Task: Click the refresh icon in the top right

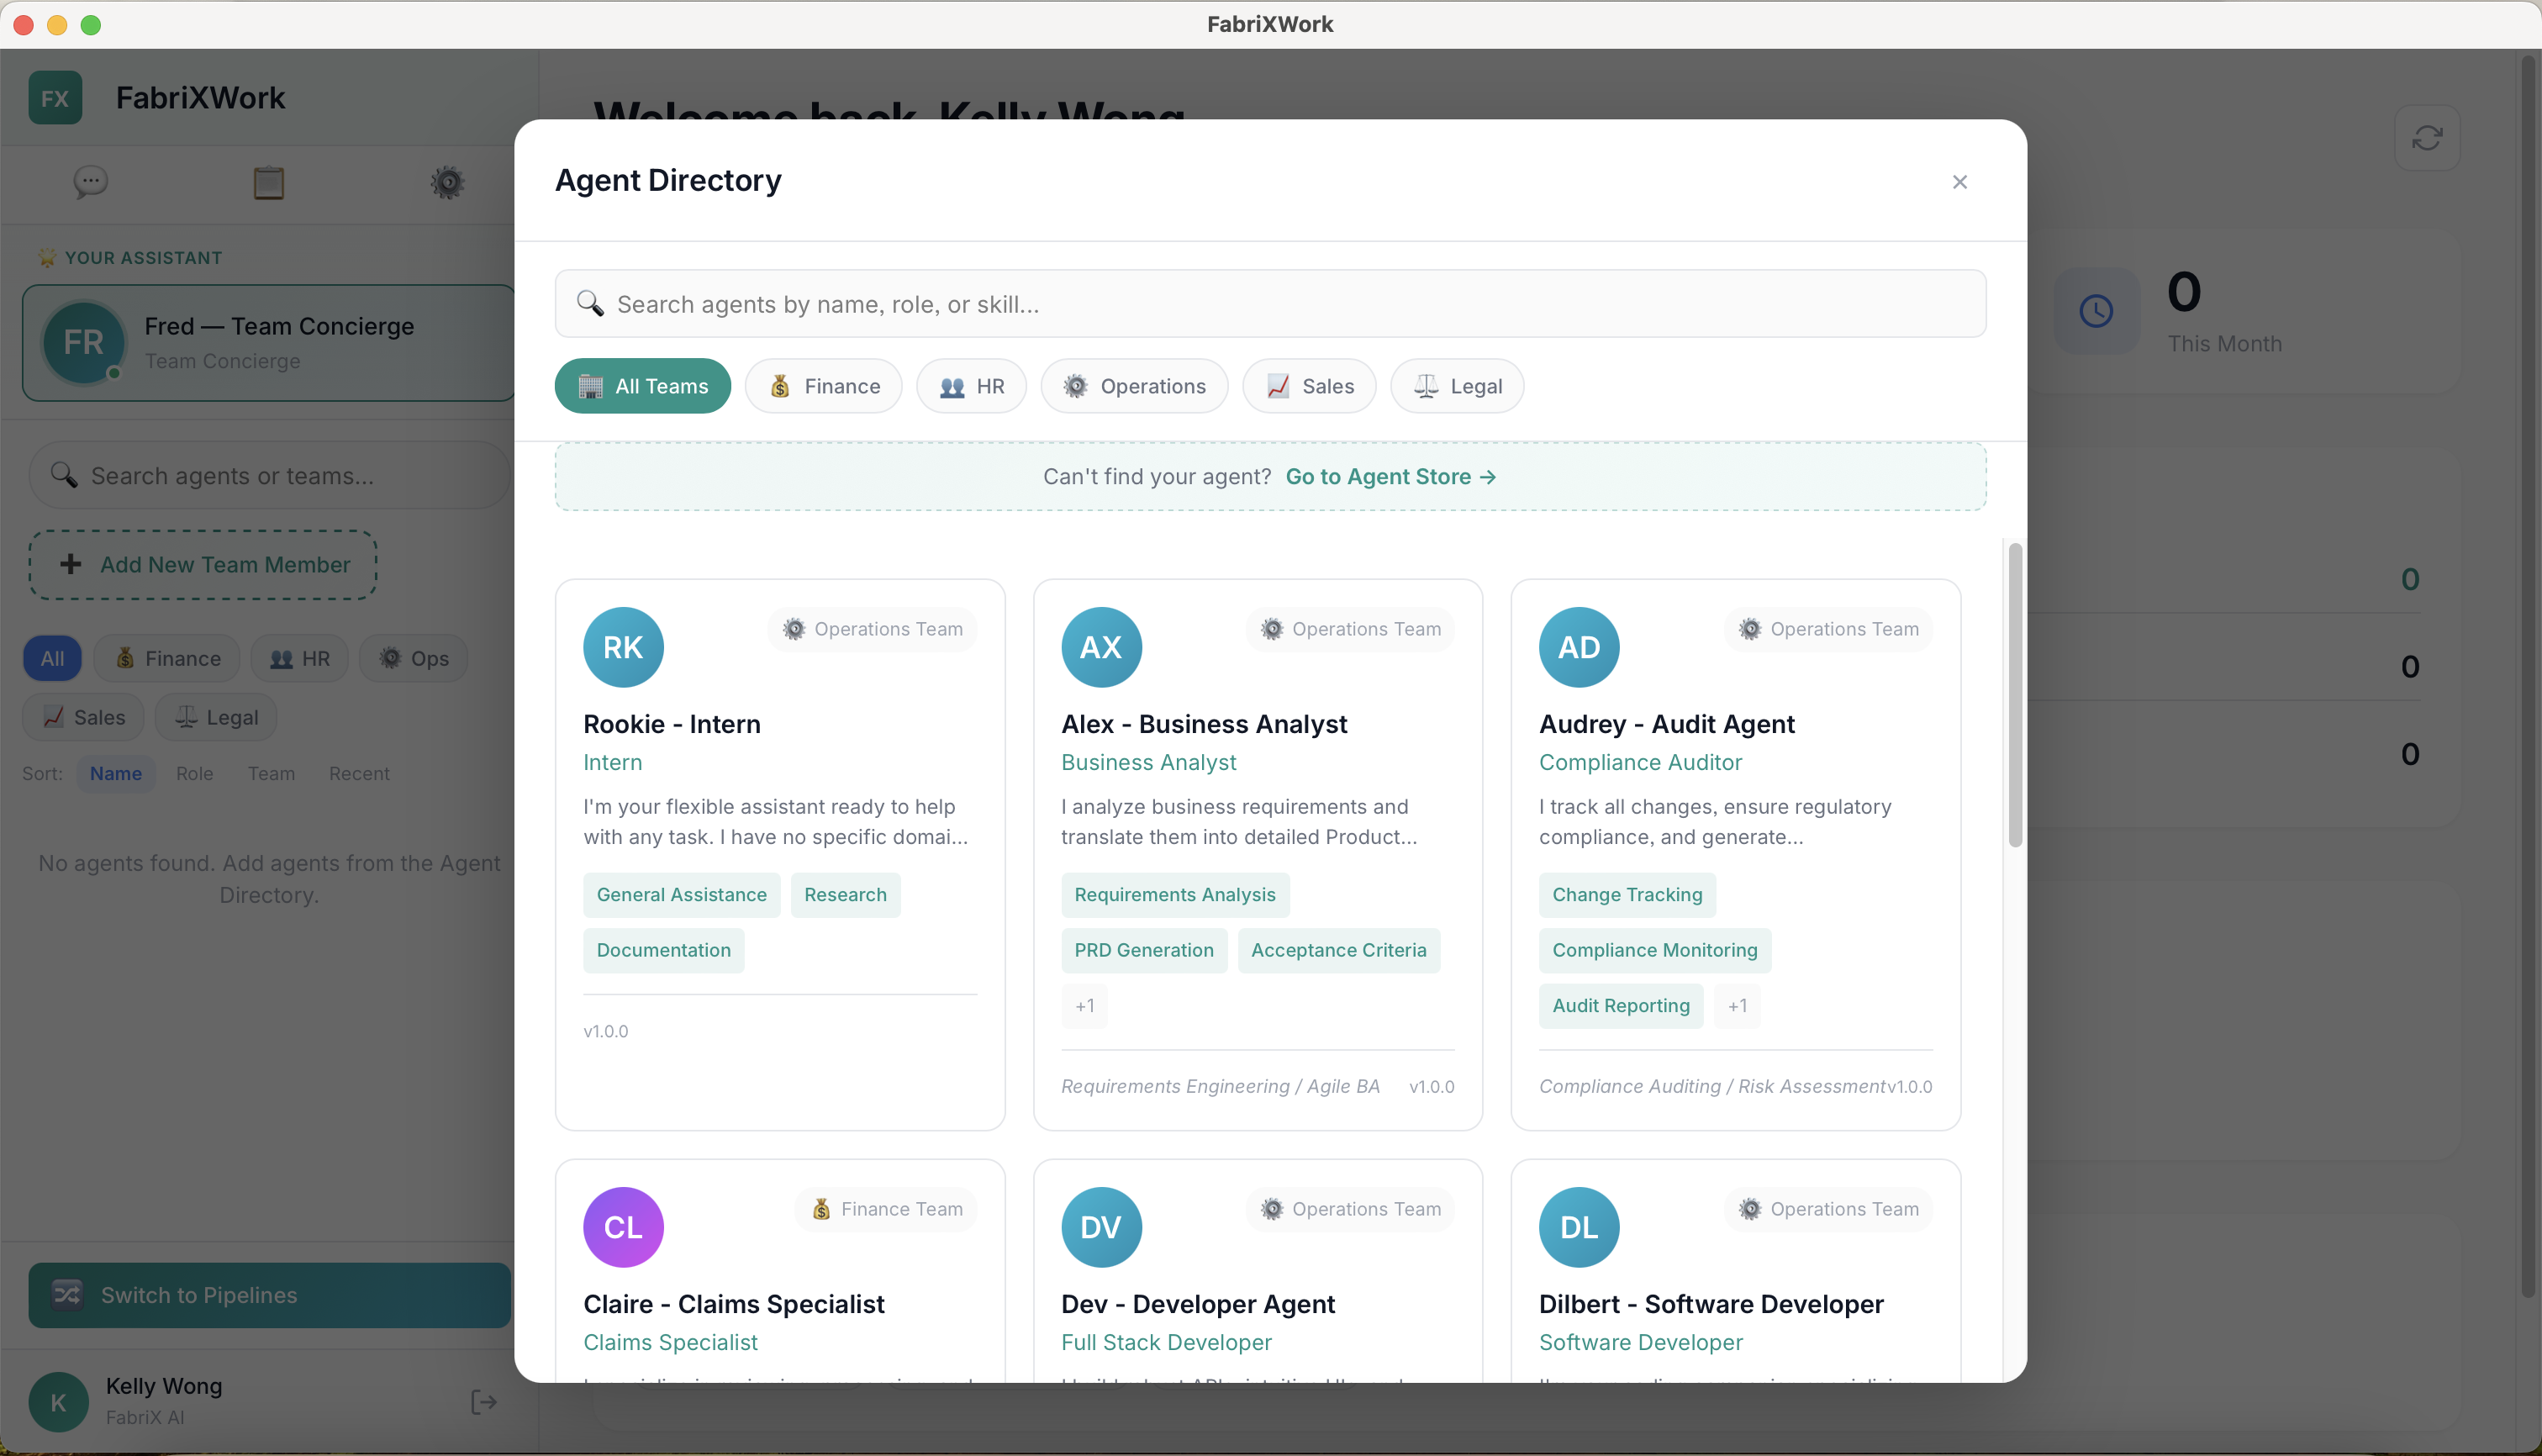Action: point(2427,138)
